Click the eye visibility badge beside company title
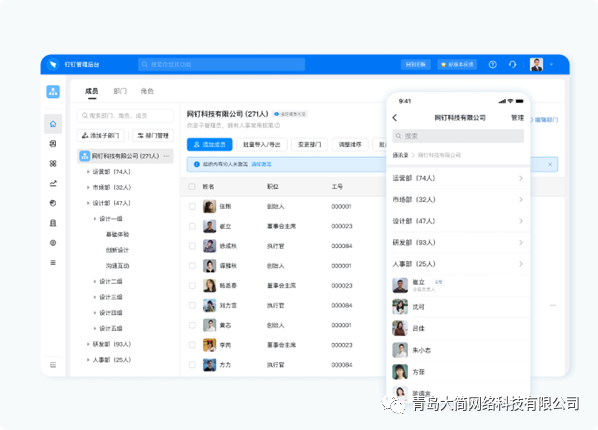The height and width of the screenshot is (430, 598). click(291, 114)
